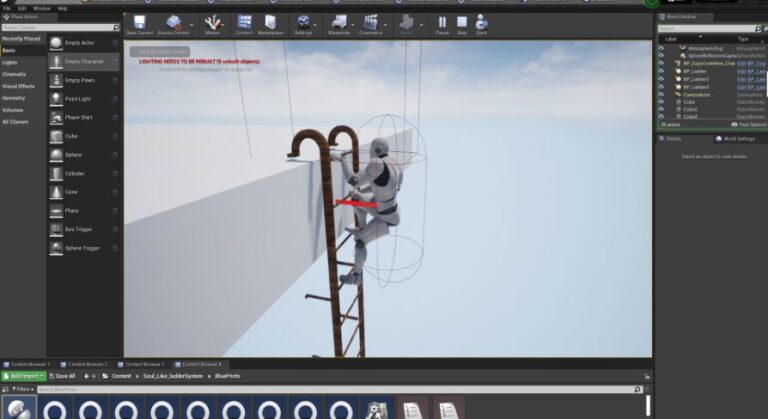Select Empty Pawn in Place Actors
This screenshot has width=768, height=419.
click(84, 80)
